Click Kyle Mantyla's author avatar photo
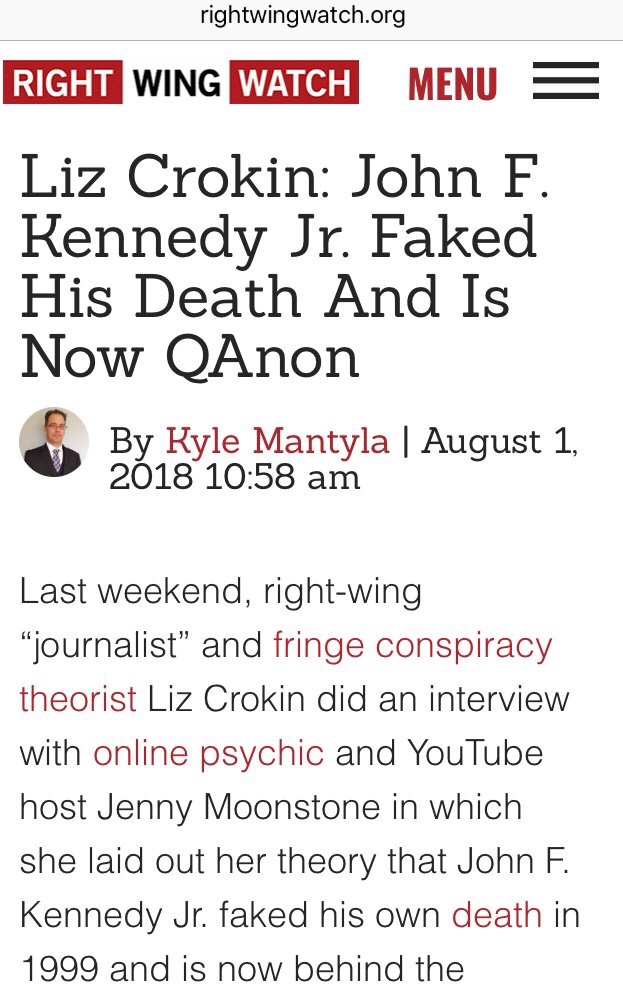This screenshot has height=996, width=623. coord(54,442)
